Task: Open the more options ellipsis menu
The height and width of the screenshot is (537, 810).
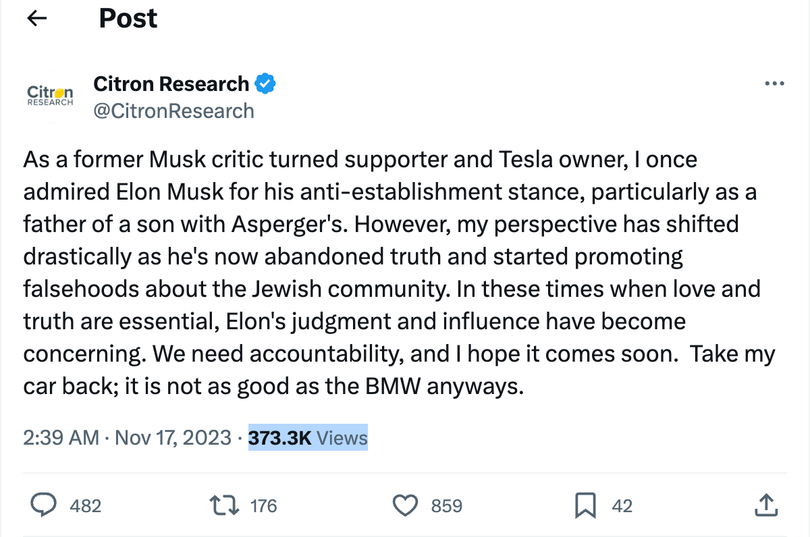Action: click(773, 84)
